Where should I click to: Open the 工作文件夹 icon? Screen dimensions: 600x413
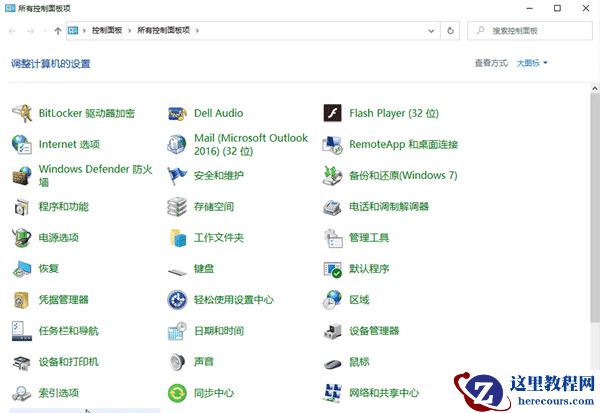(x=178, y=238)
